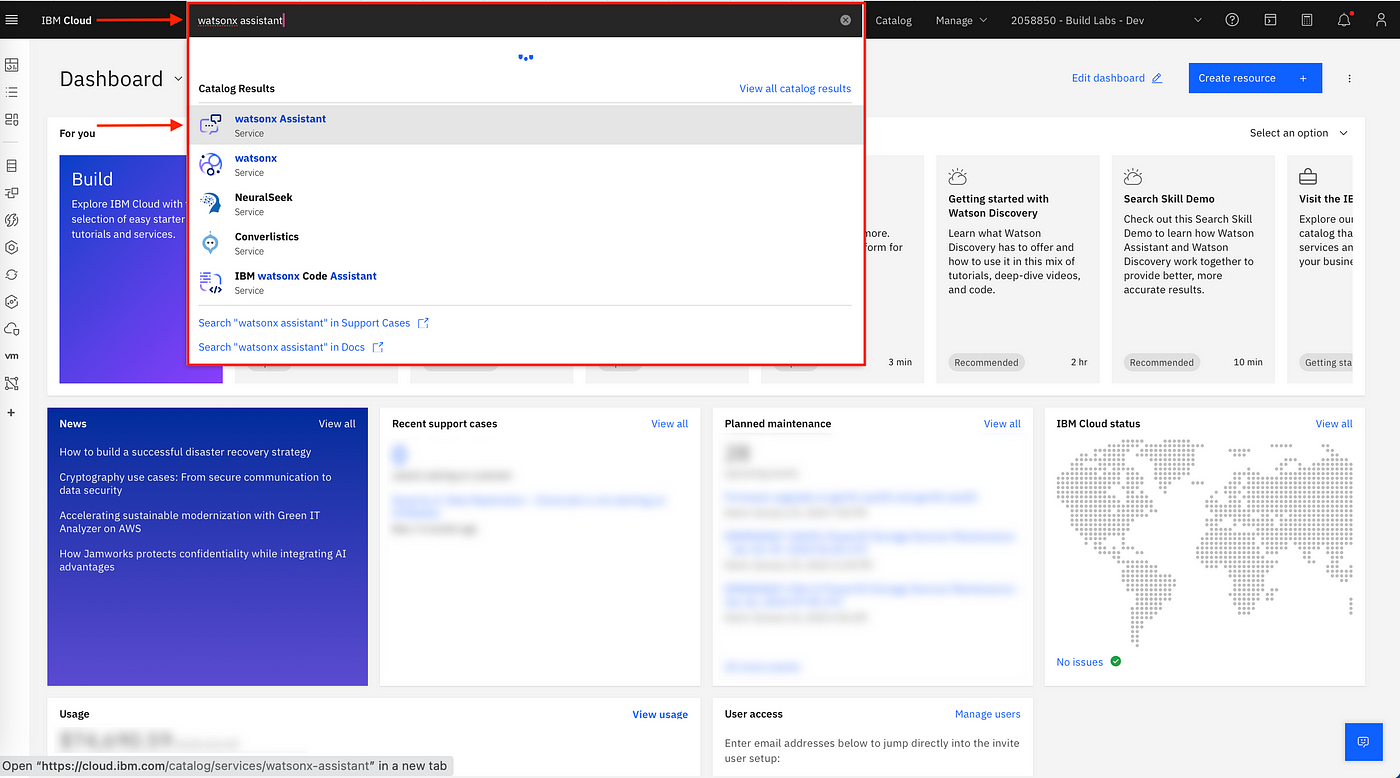Click the world map status graphic

point(1205,543)
